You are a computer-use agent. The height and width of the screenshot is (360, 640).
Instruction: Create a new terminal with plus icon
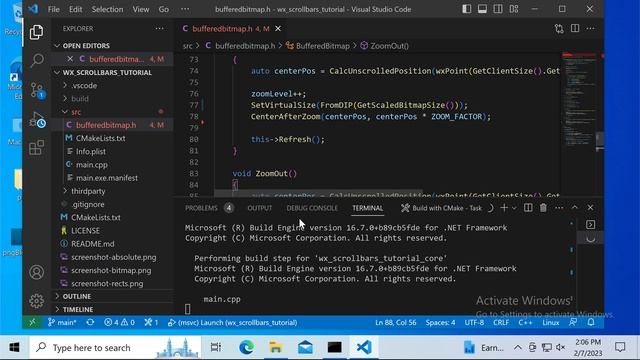coord(504,208)
